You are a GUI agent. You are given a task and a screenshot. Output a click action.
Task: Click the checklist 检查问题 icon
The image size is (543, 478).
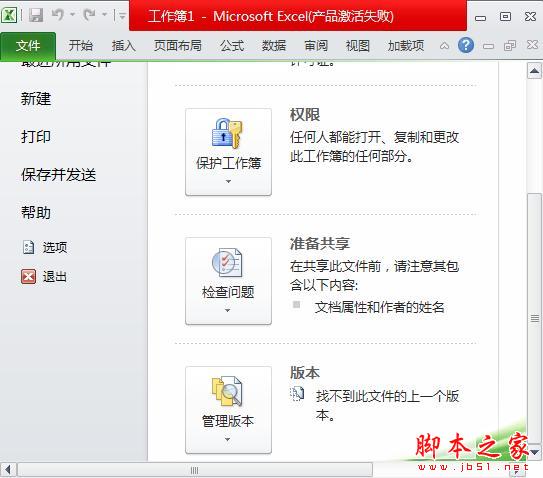[227, 262]
